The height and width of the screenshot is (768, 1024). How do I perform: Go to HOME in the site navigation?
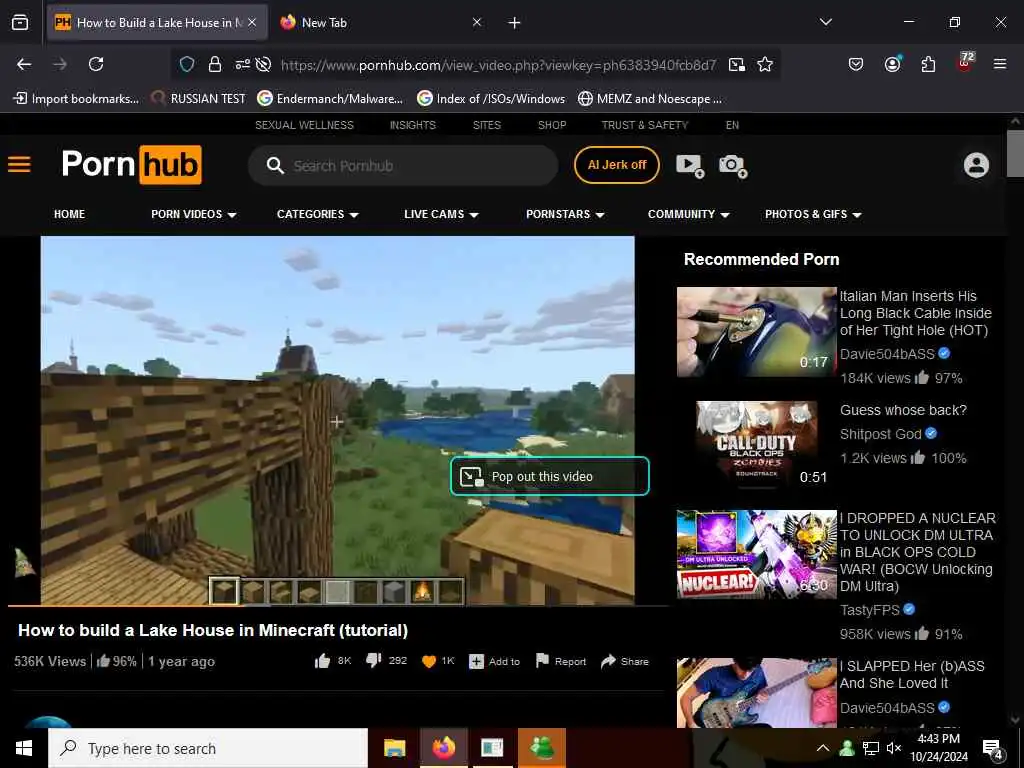[69, 214]
